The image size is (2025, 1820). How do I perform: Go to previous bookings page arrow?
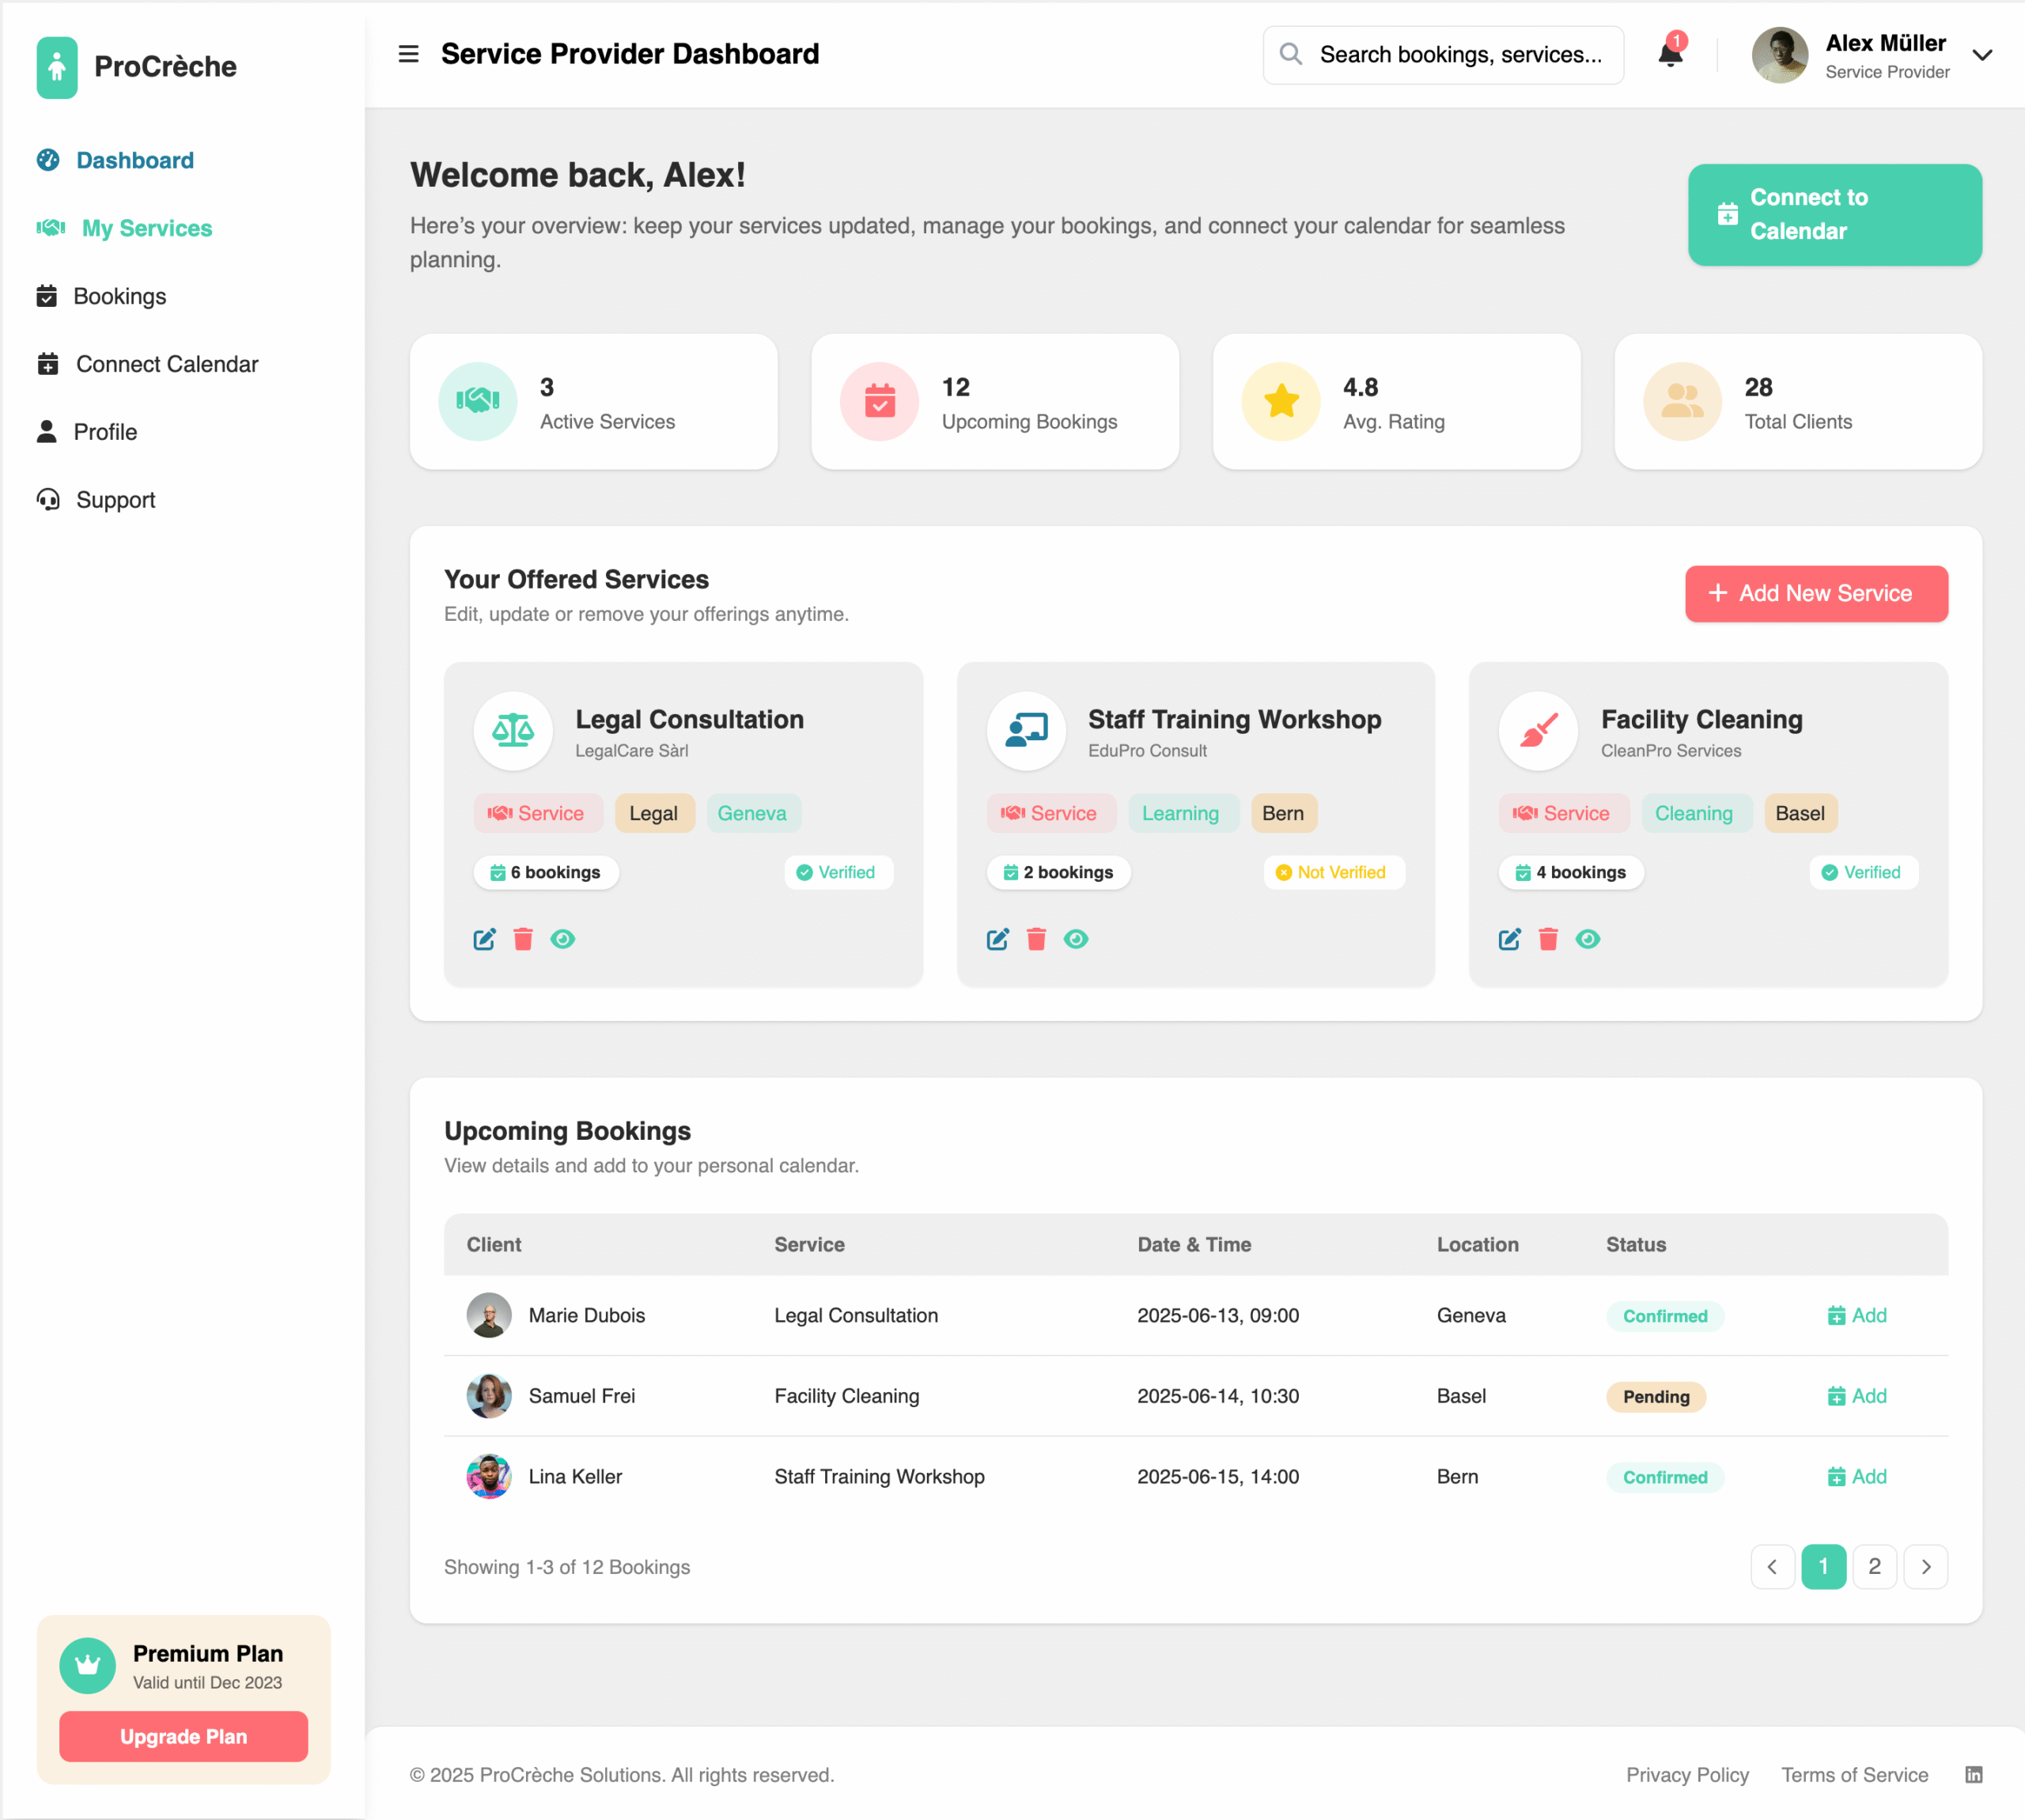click(x=1772, y=1566)
